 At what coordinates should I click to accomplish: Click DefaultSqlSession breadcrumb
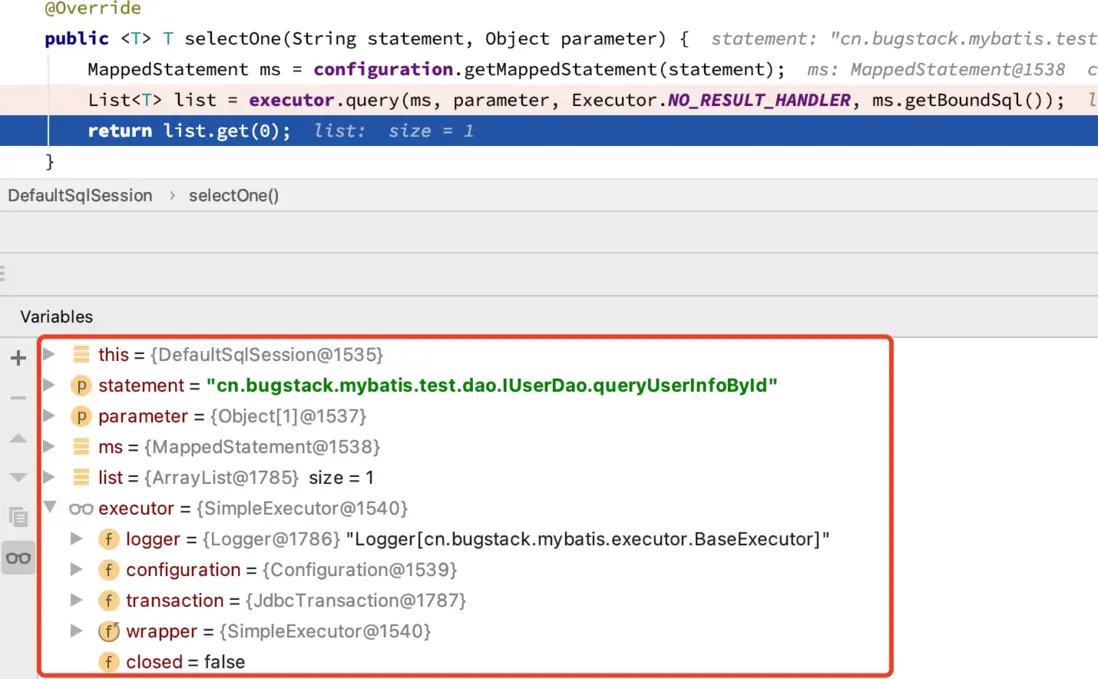tap(80, 195)
